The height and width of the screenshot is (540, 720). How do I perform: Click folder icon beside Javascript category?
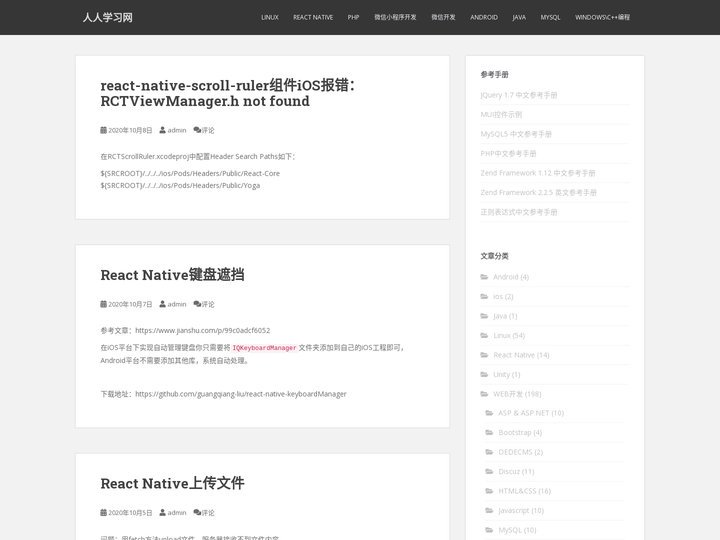(x=489, y=510)
